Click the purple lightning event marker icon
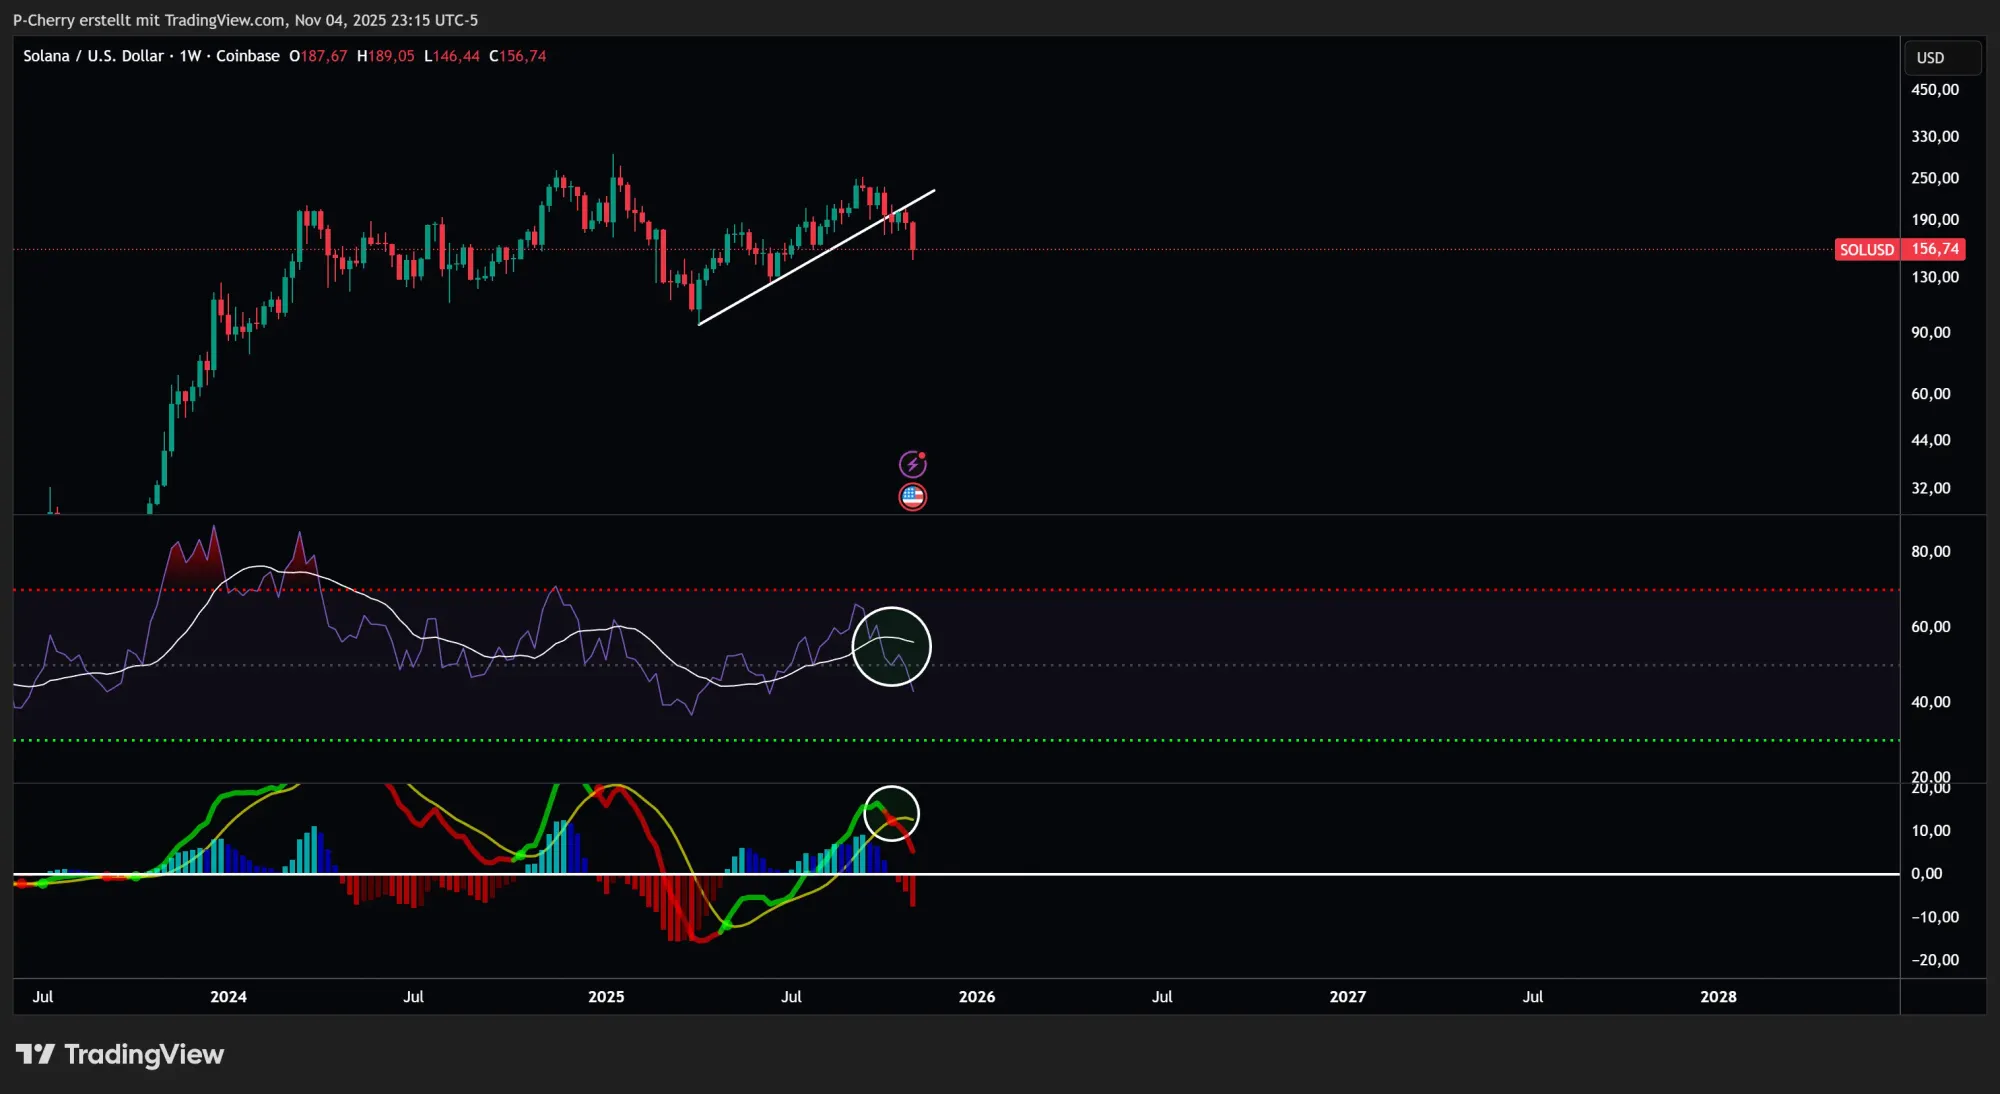Image resolution: width=2000 pixels, height=1094 pixels. [913, 463]
